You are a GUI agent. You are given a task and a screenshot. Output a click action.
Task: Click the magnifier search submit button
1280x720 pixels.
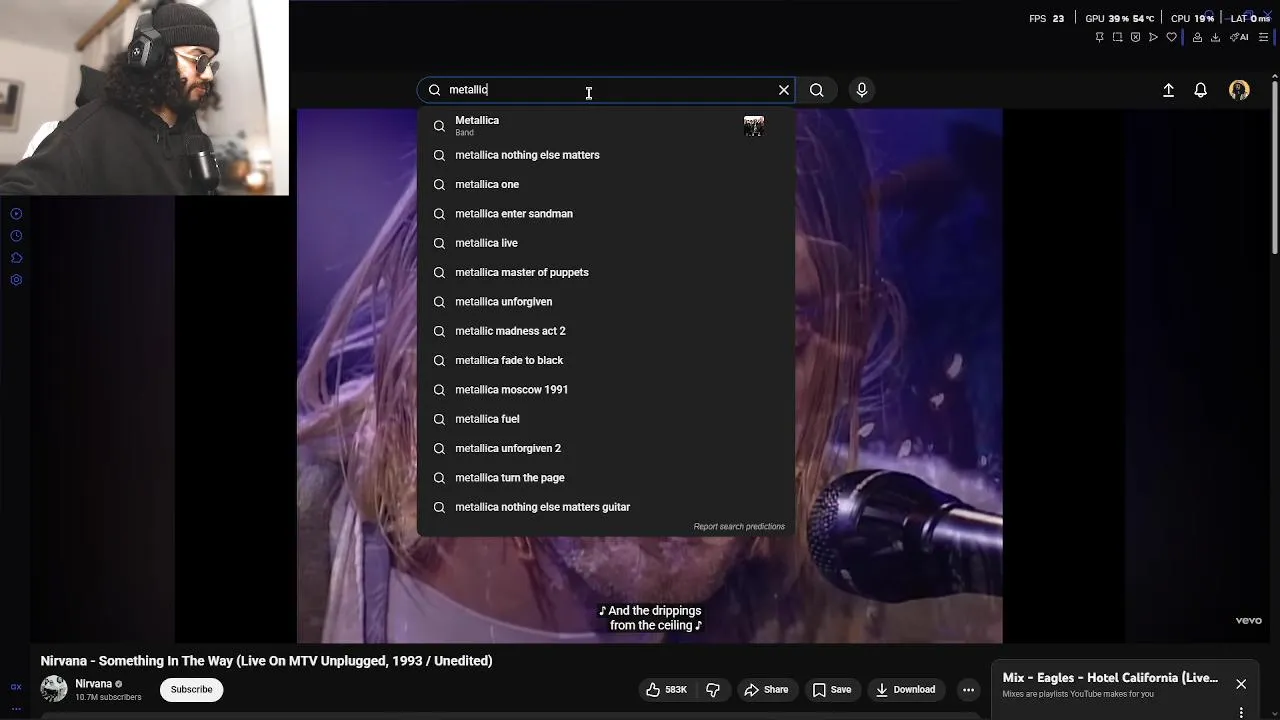tap(817, 90)
